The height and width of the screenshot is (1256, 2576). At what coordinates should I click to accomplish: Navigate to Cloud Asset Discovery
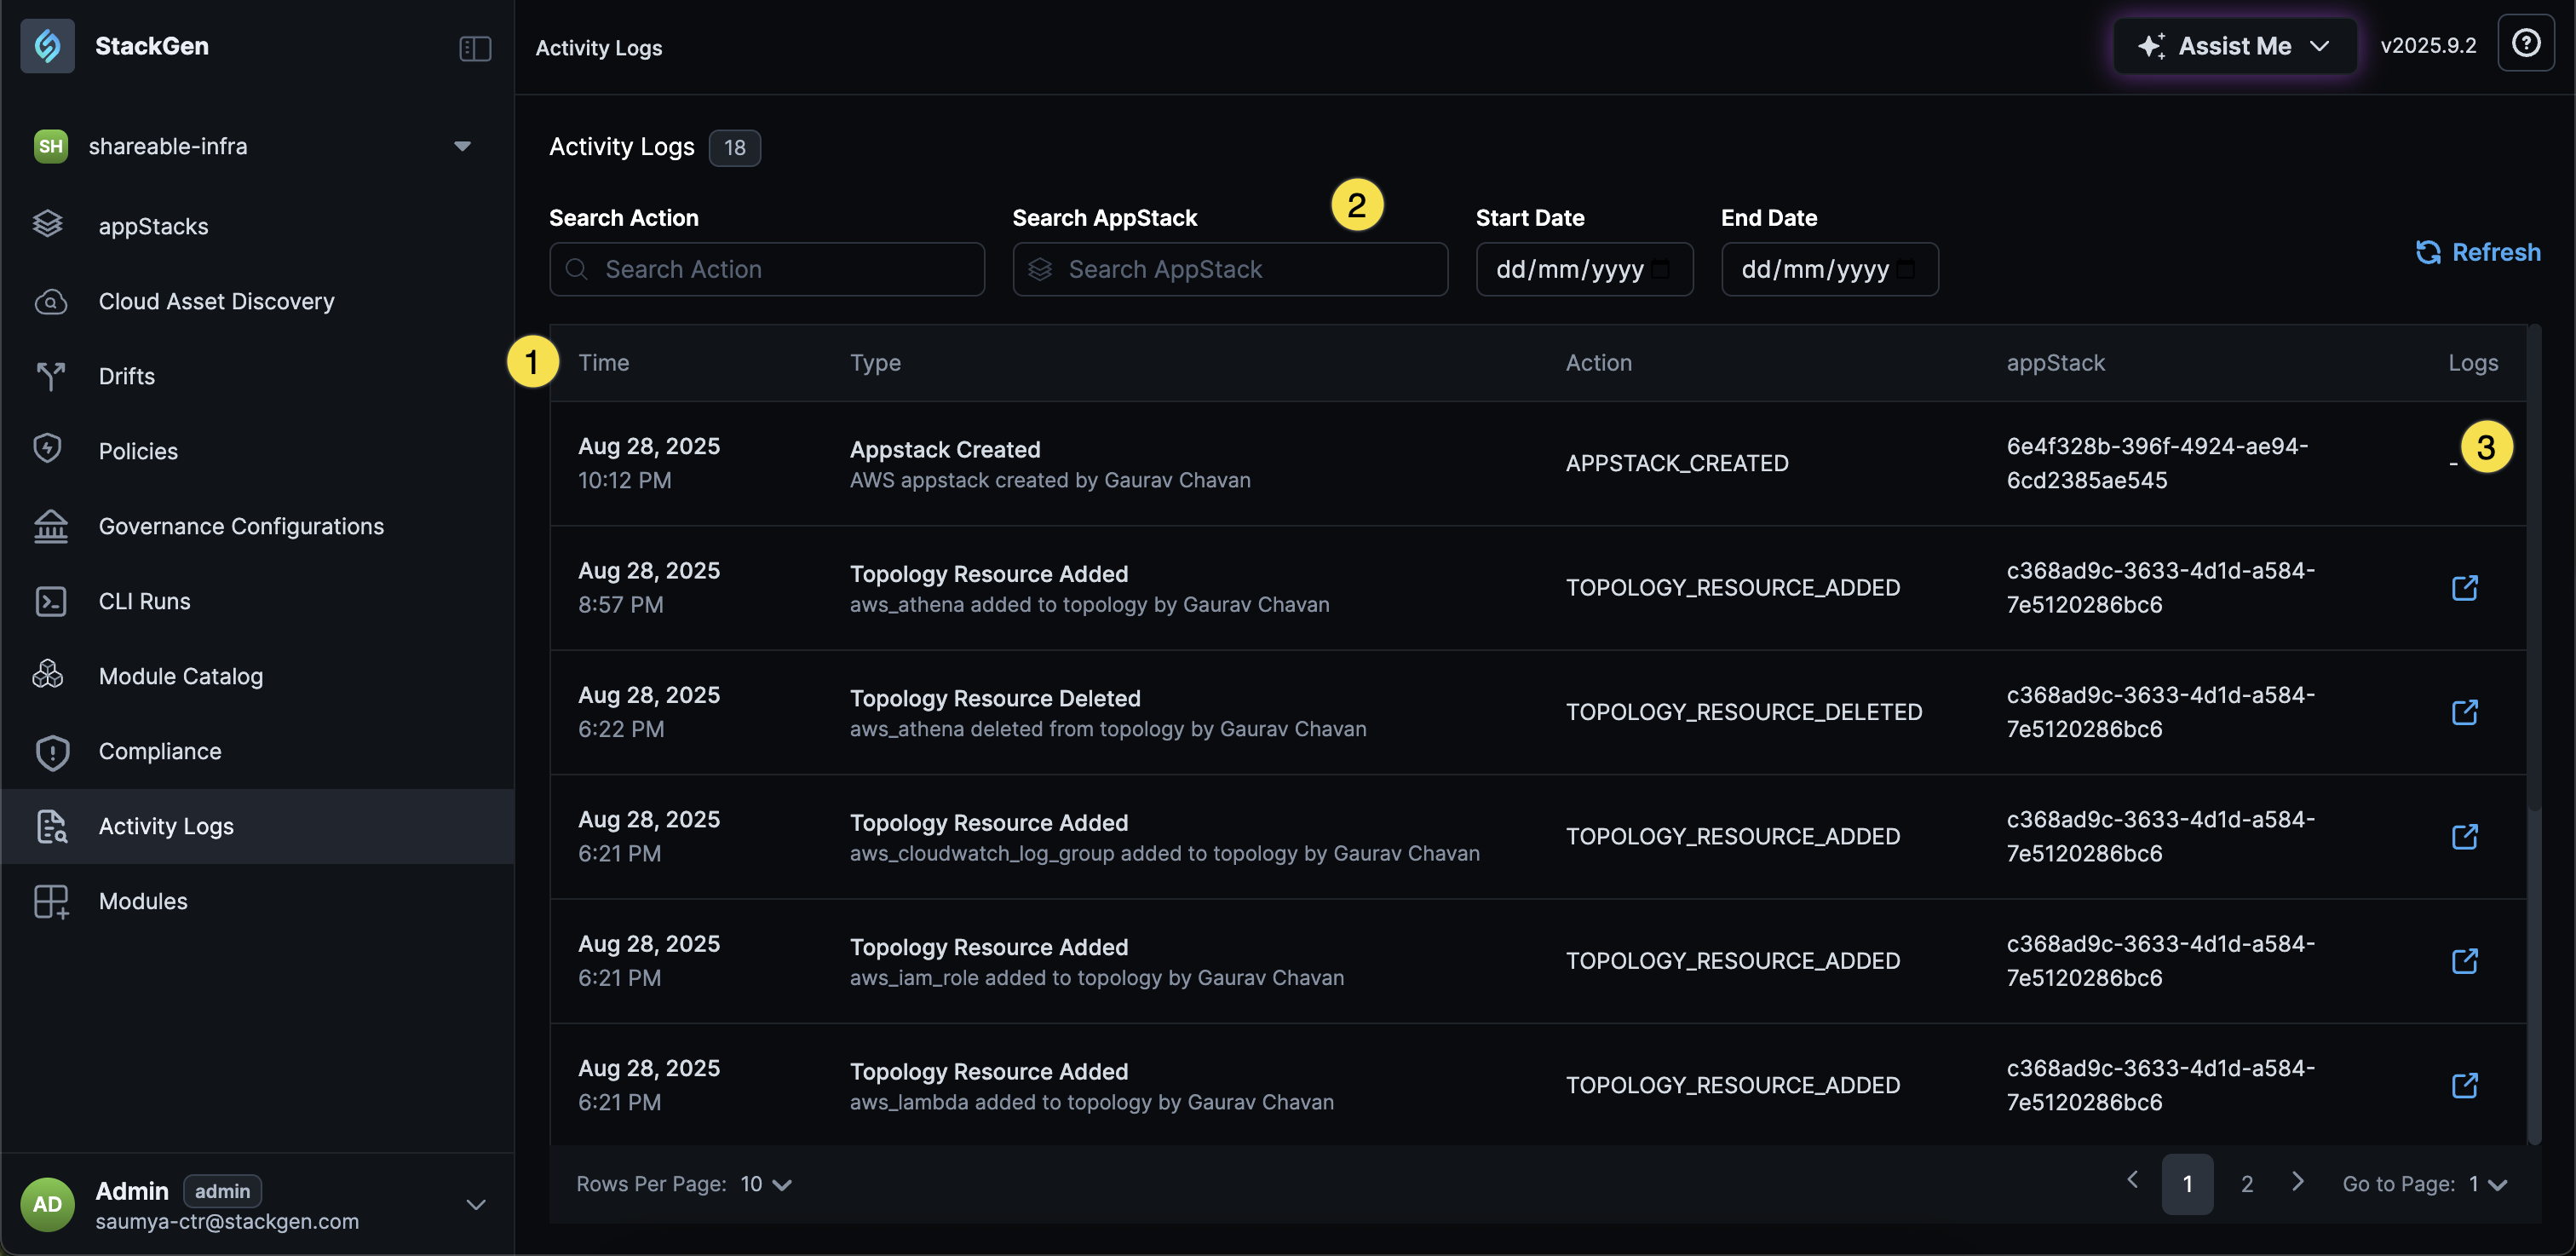point(258,301)
